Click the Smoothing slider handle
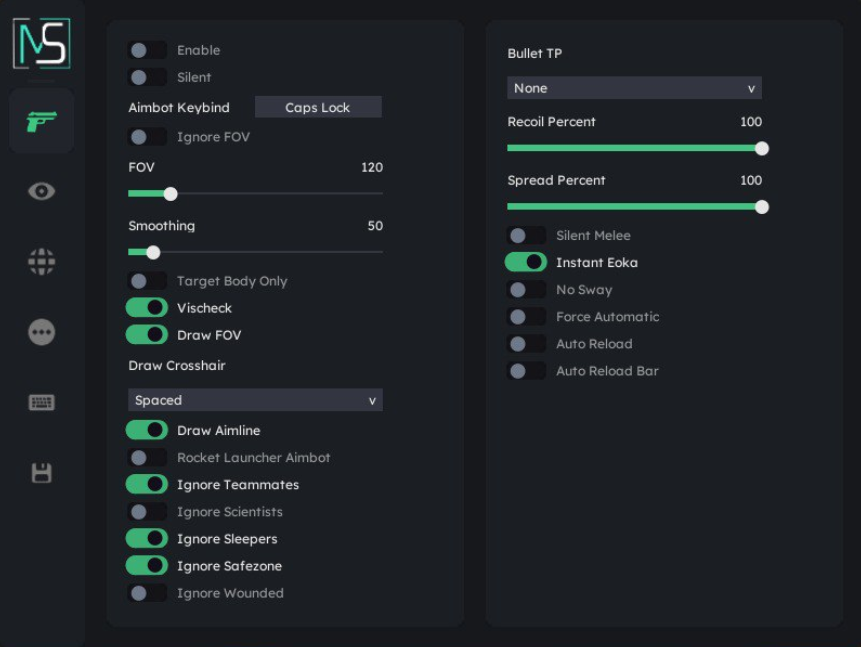Viewport: 861px width, 647px height. coord(153,252)
